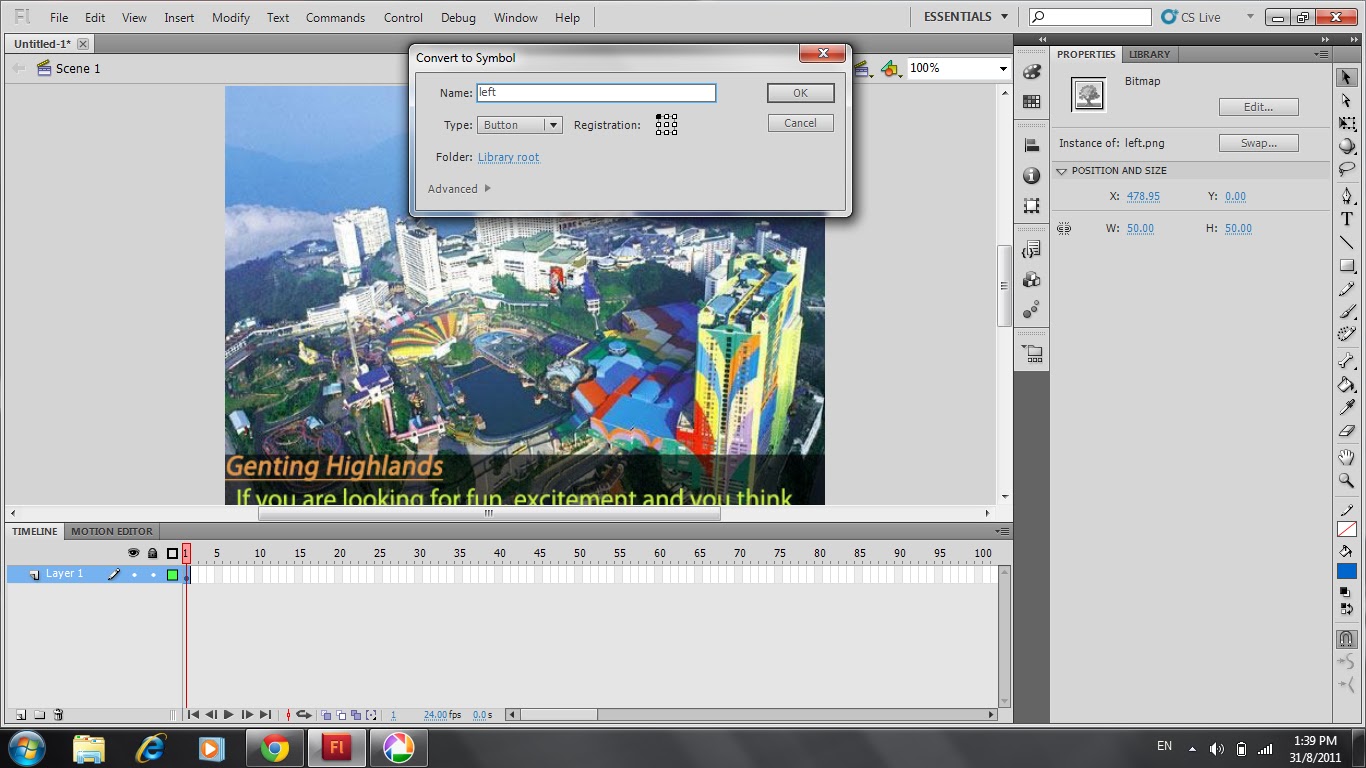
Task: Select the Lasso tool
Action: coord(1347,169)
